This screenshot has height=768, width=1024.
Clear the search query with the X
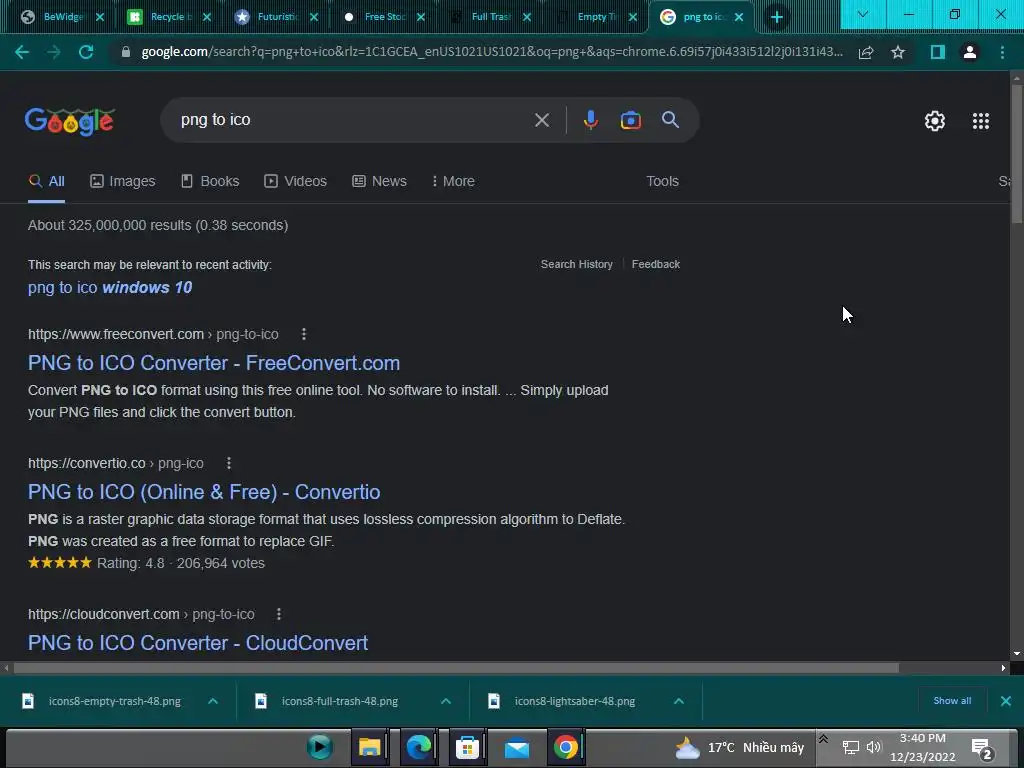pos(542,120)
